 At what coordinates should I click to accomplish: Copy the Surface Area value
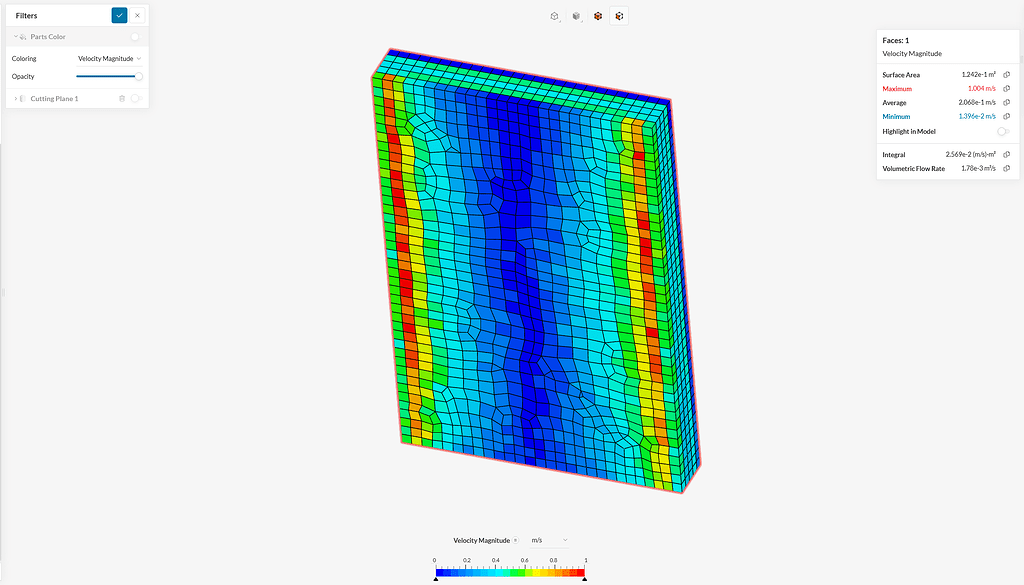pyautogui.click(x=1004, y=74)
